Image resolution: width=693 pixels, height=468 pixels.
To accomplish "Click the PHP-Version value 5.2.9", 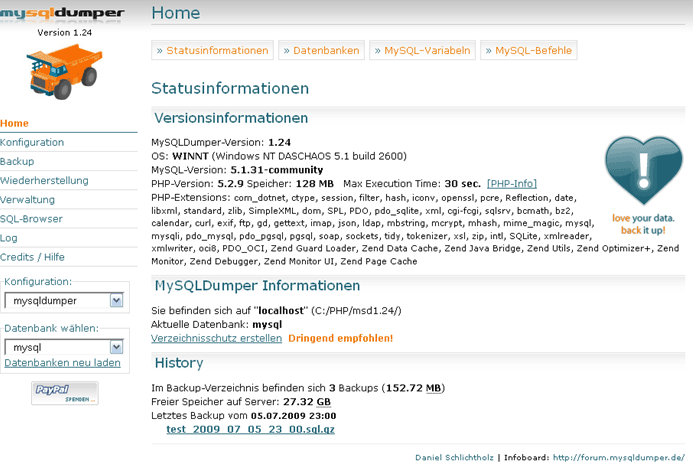I will pyautogui.click(x=230, y=183).
